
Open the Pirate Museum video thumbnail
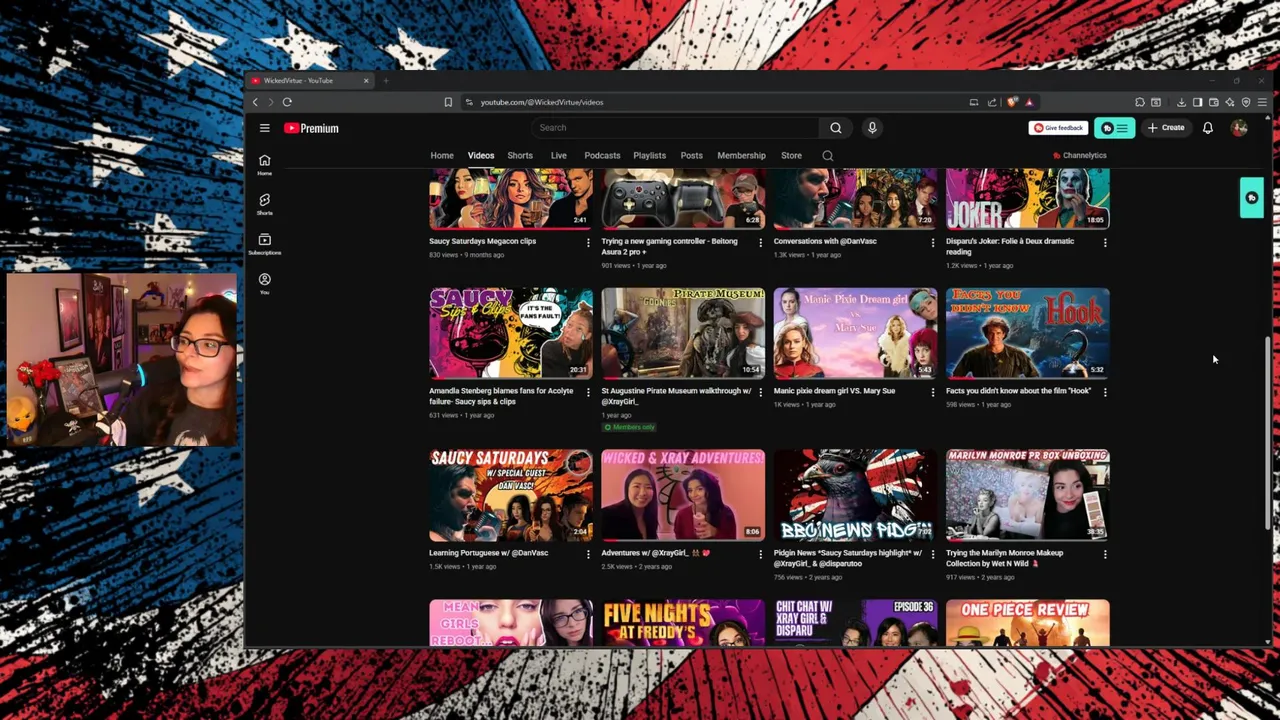tap(683, 333)
